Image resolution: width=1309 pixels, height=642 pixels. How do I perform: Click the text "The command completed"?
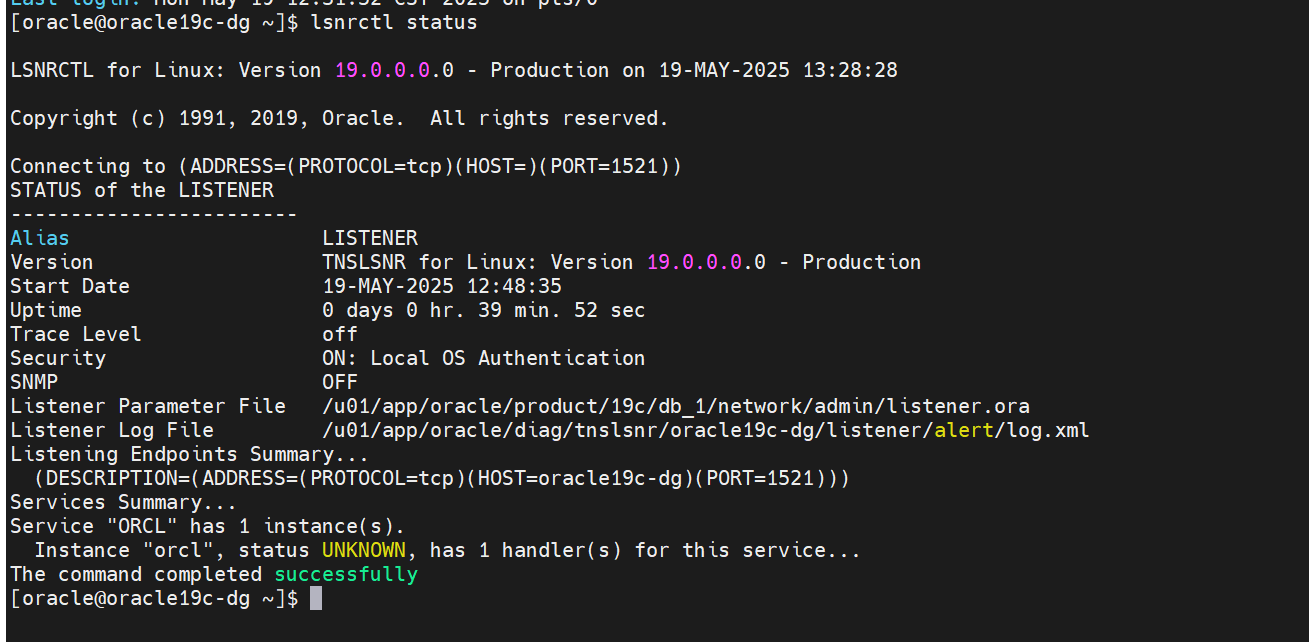click(x=136, y=574)
